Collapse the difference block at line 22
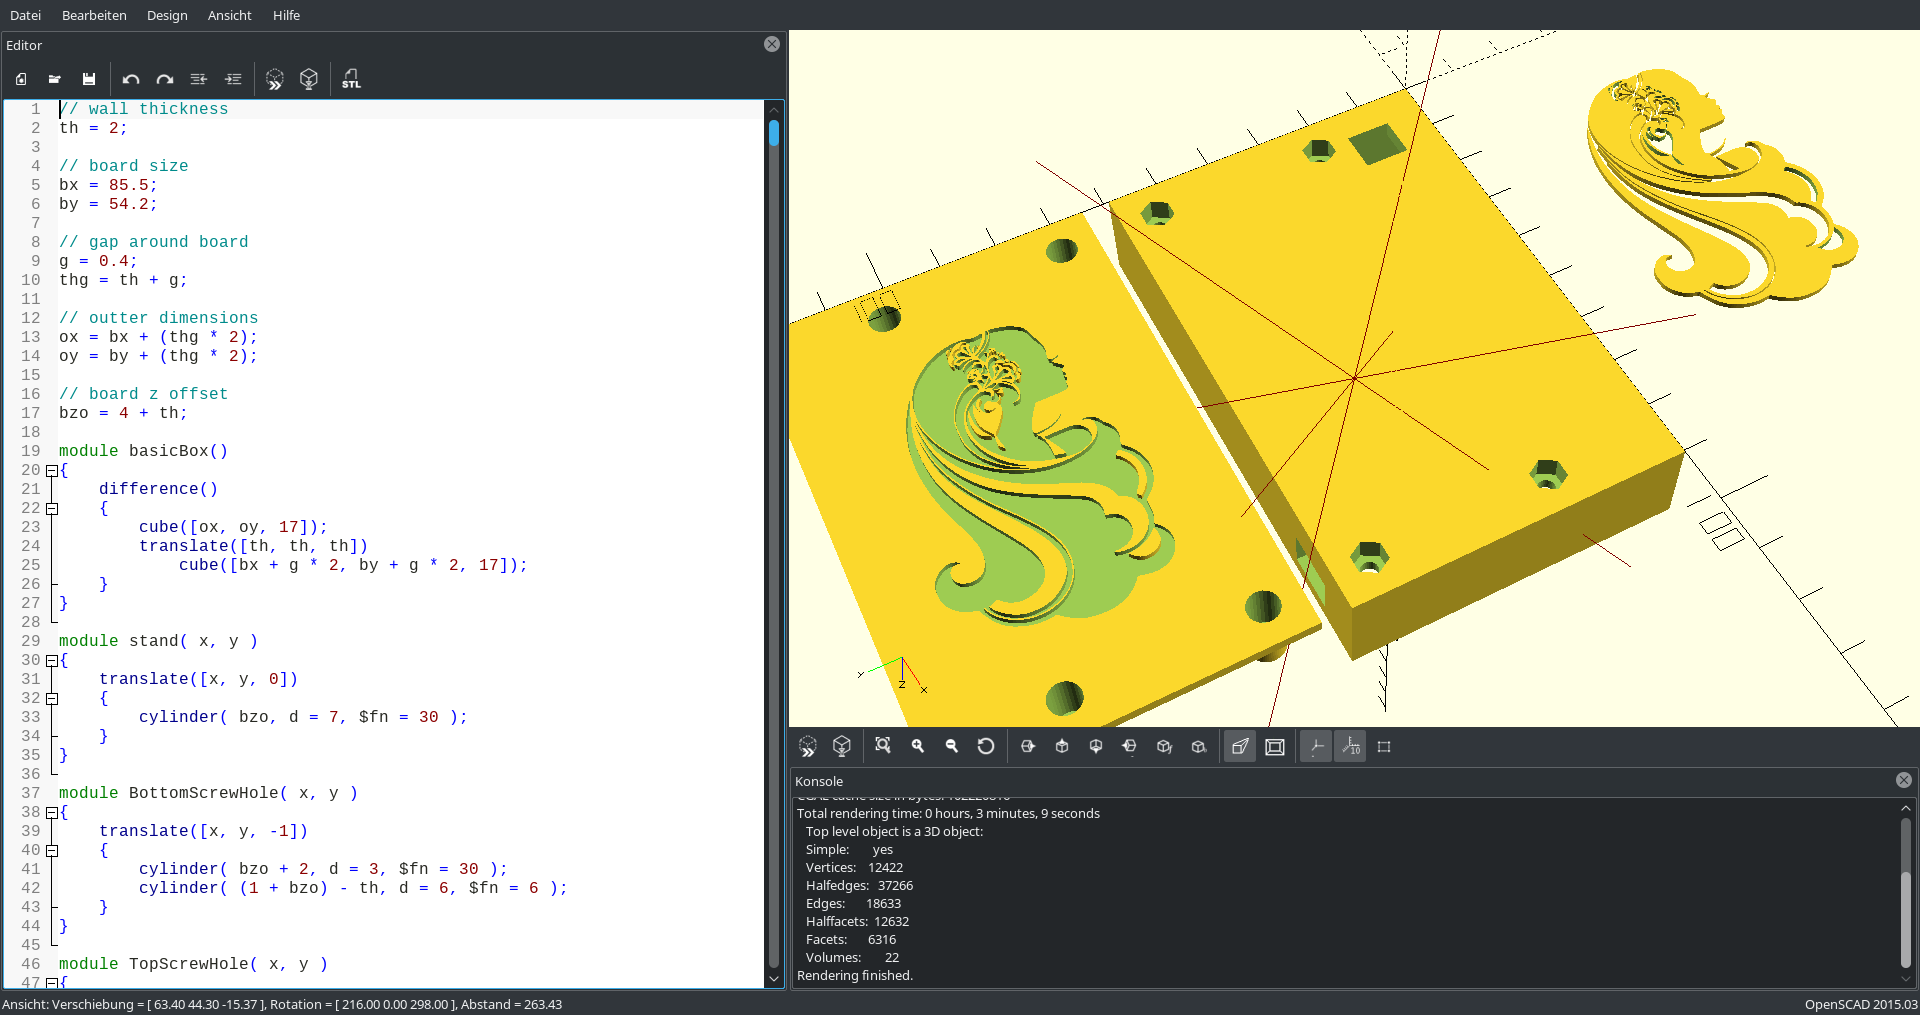Image resolution: width=1920 pixels, height=1015 pixels. coord(52,509)
